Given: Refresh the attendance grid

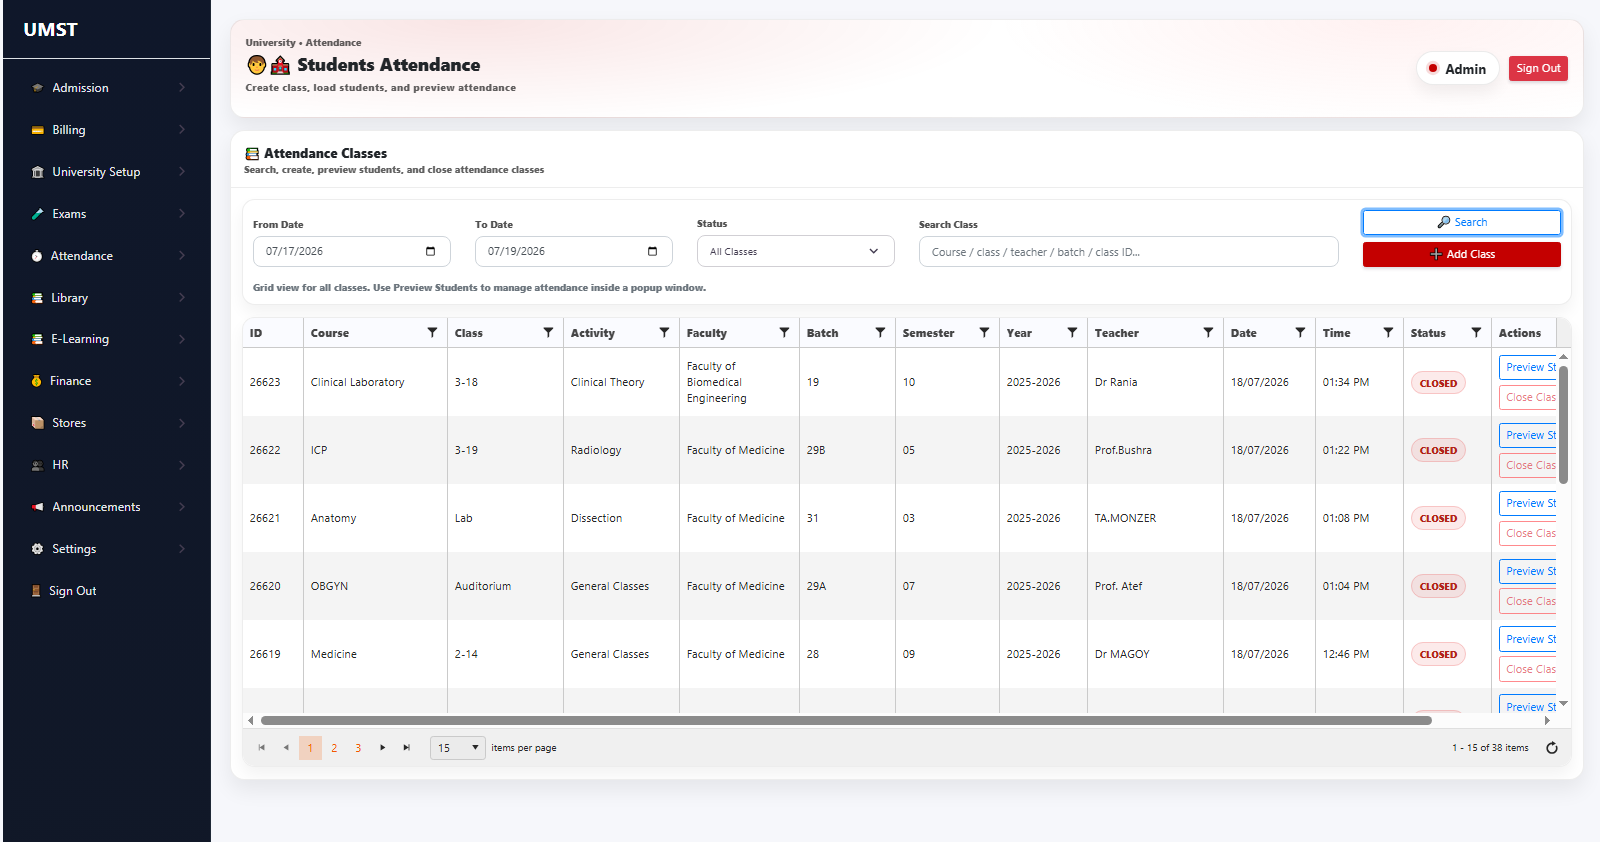Looking at the screenshot, I should [x=1552, y=748].
